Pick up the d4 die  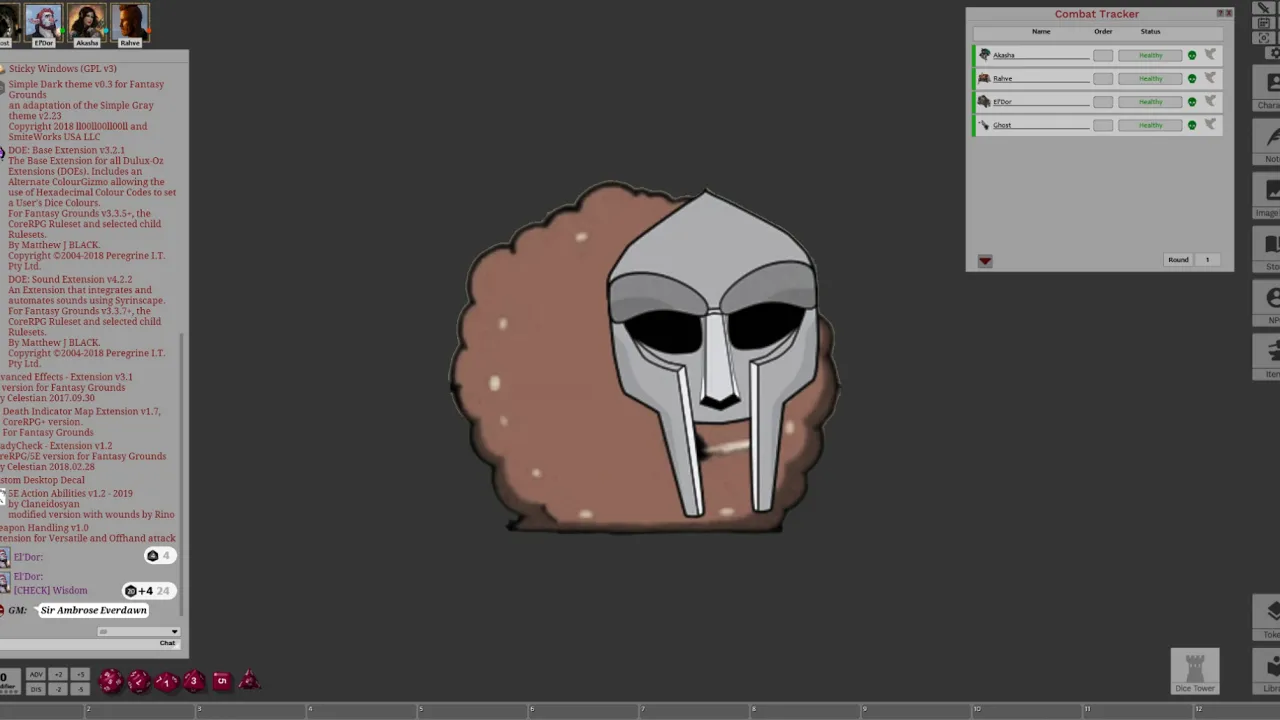click(249, 682)
